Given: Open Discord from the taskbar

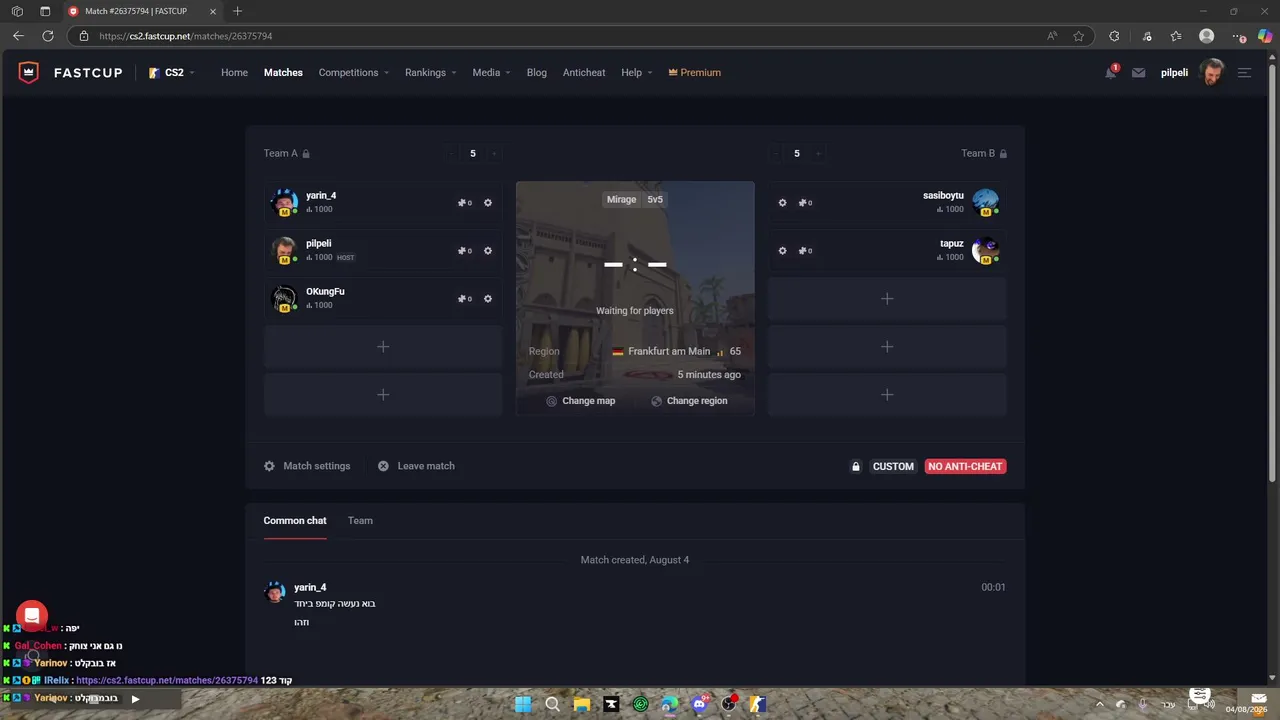Looking at the screenshot, I should (x=700, y=704).
